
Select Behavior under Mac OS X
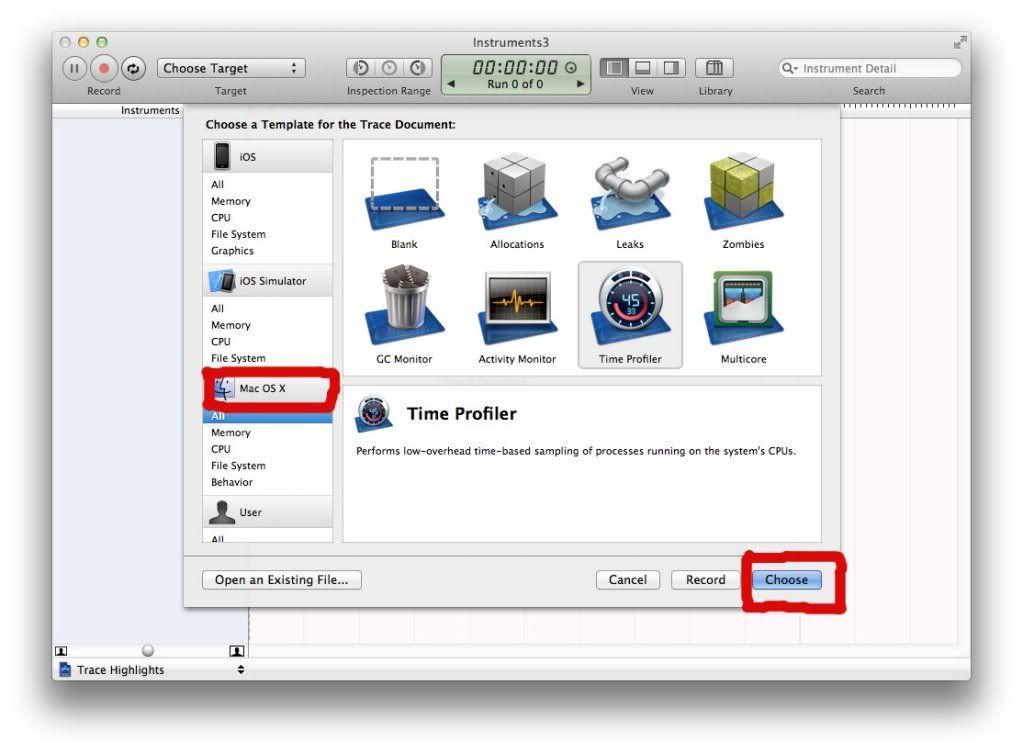232,482
